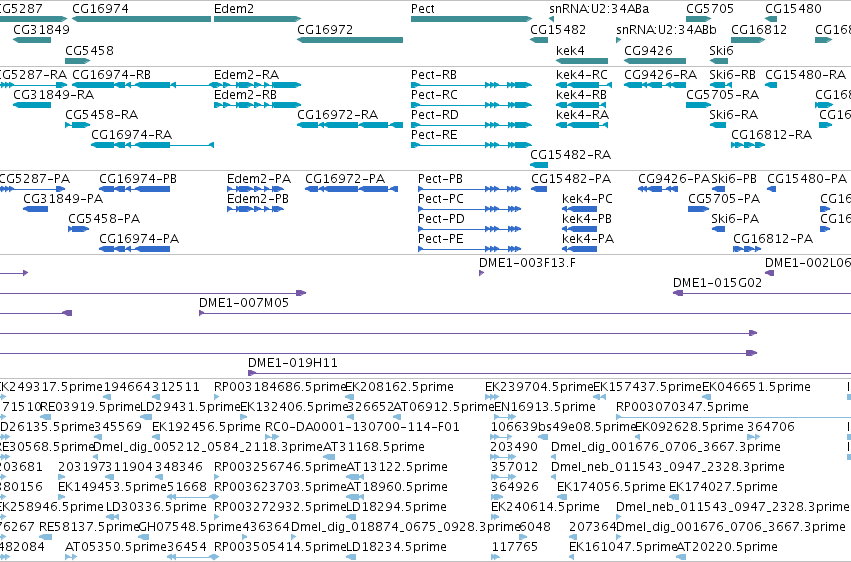Click the Edem2-PB protein label

click(x=258, y=199)
